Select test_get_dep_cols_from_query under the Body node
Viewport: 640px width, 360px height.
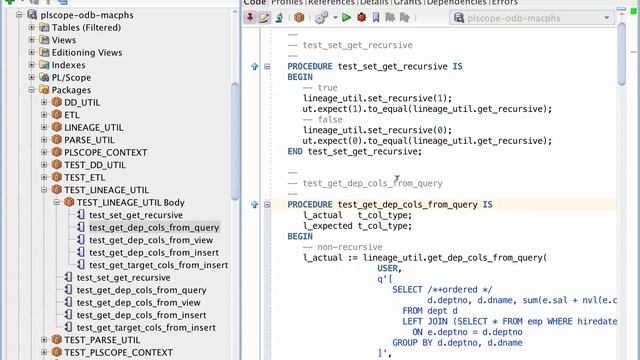coord(154,227)
